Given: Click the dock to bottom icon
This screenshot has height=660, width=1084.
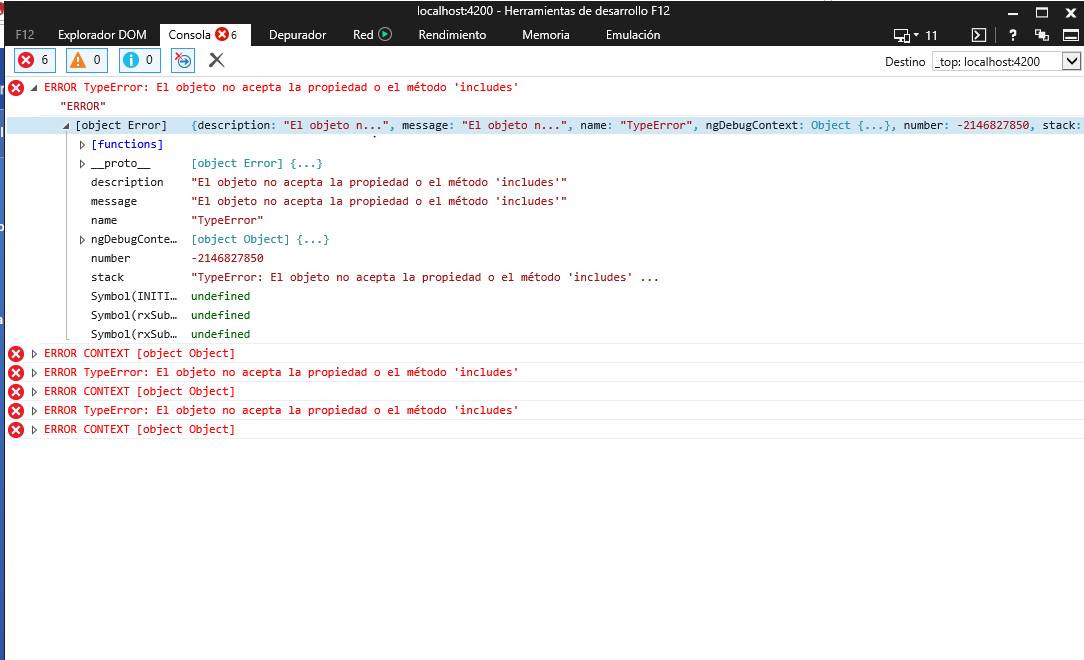Looking at the screenshot, I should pyautogui.click(x=1071, y=35).
